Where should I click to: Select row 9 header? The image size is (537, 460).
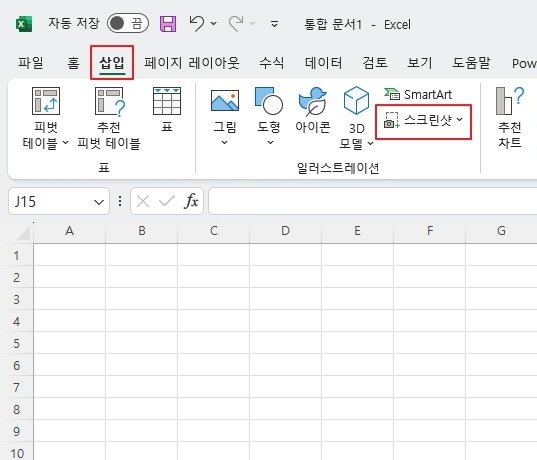click(16, 431)
